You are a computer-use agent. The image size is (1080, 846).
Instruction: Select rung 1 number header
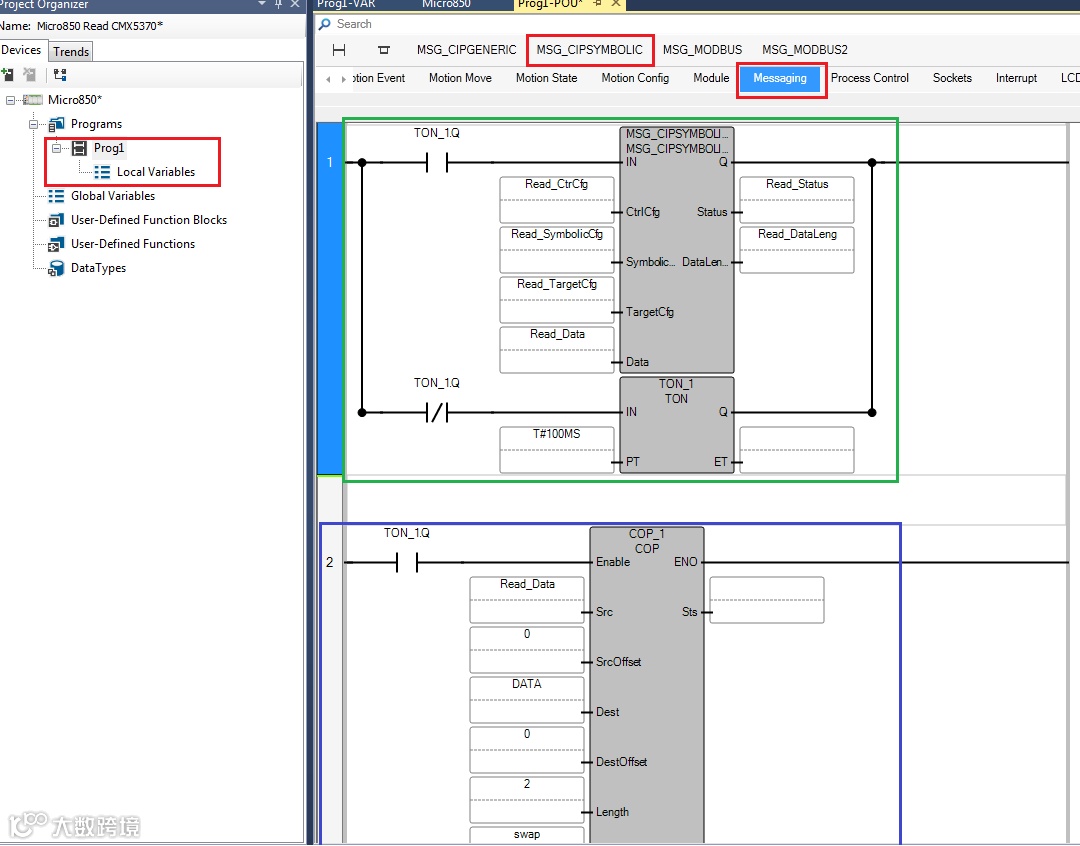330,298
